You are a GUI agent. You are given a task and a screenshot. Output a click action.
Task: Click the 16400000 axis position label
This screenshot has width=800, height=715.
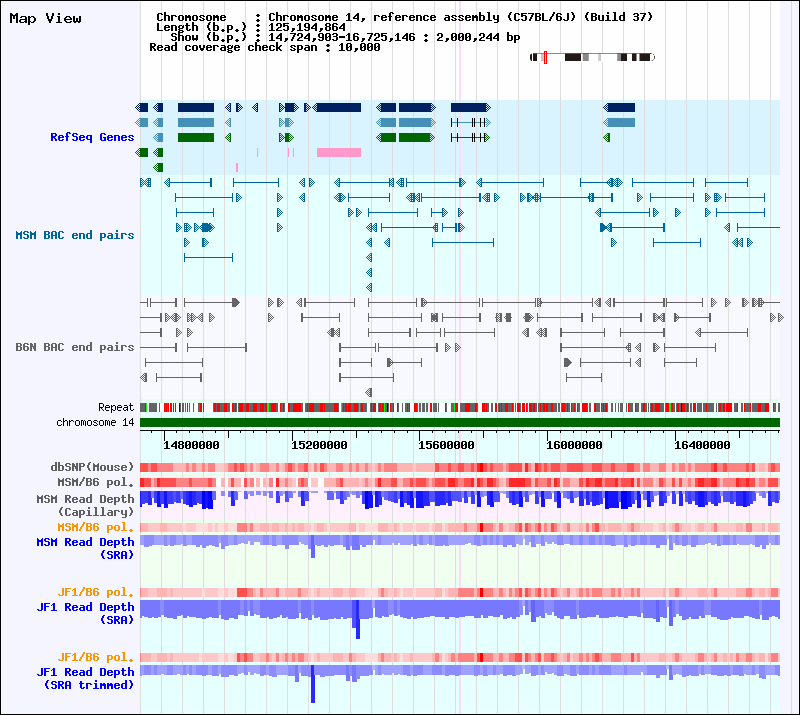point(703,445)
